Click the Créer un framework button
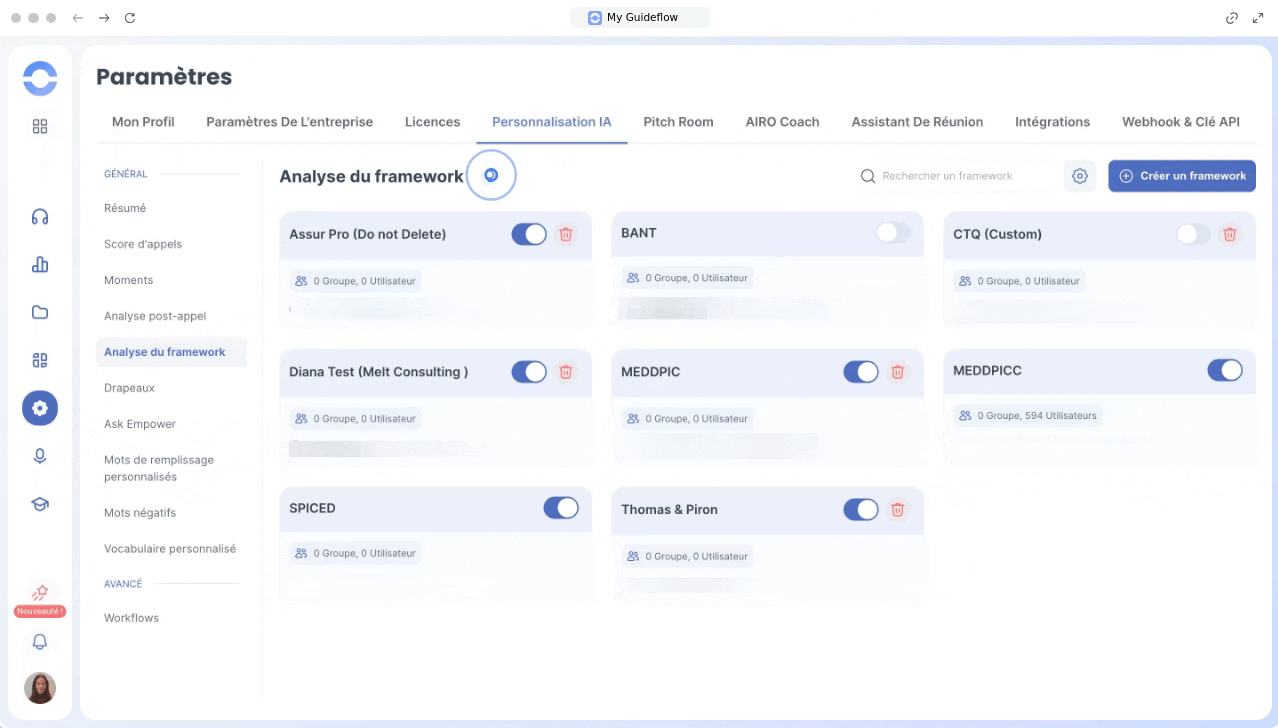 pos(1182,176)
